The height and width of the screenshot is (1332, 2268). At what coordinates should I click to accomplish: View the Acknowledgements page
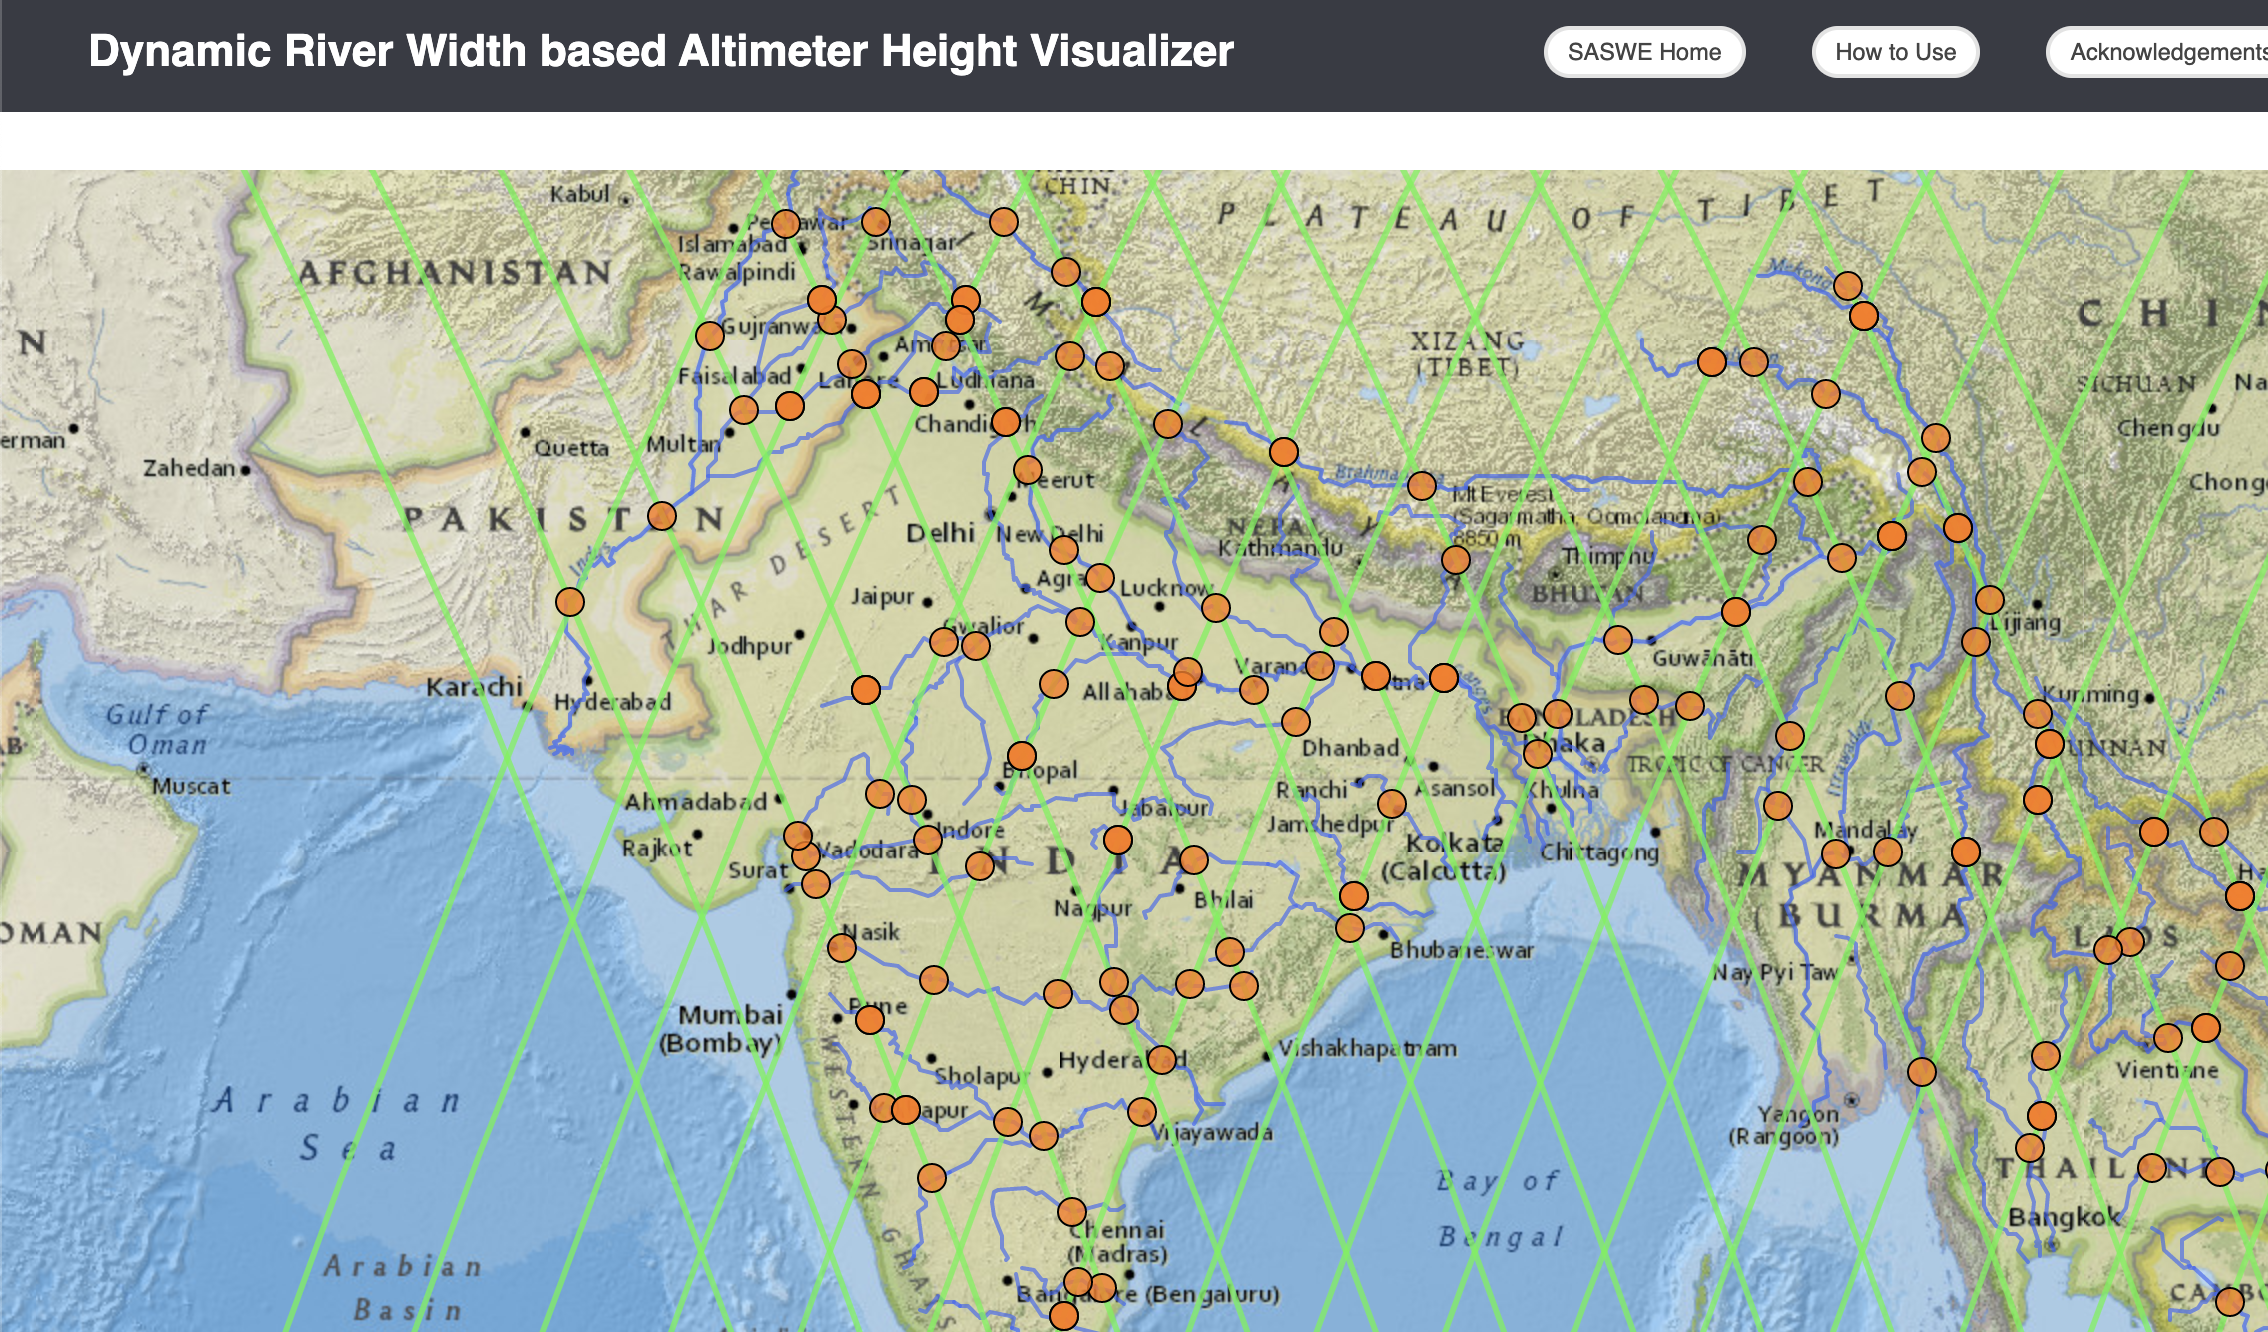tap(2158, 52)
